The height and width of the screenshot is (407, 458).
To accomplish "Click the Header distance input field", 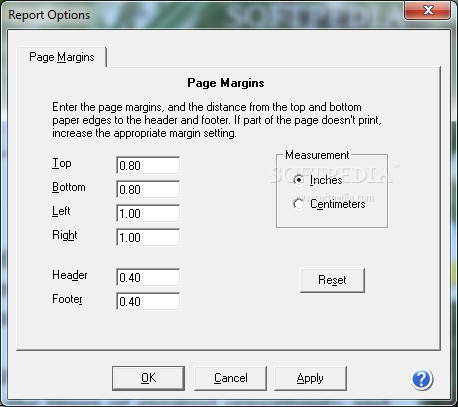I will tap(148, 277).
